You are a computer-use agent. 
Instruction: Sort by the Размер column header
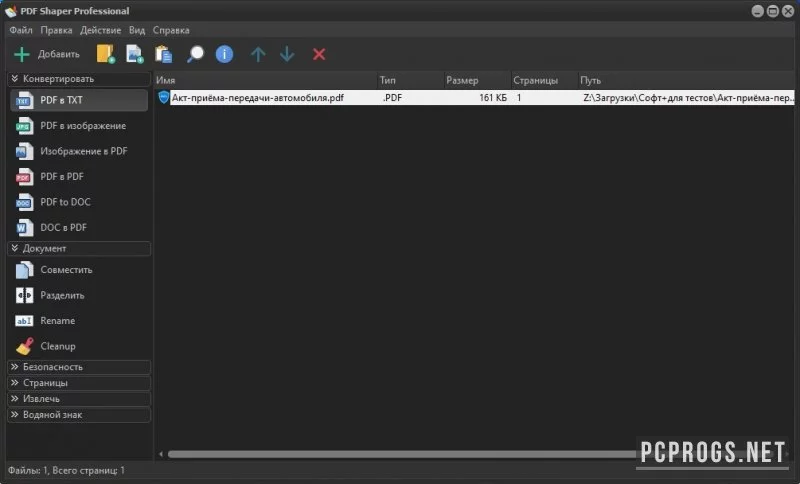pos(477,80)
